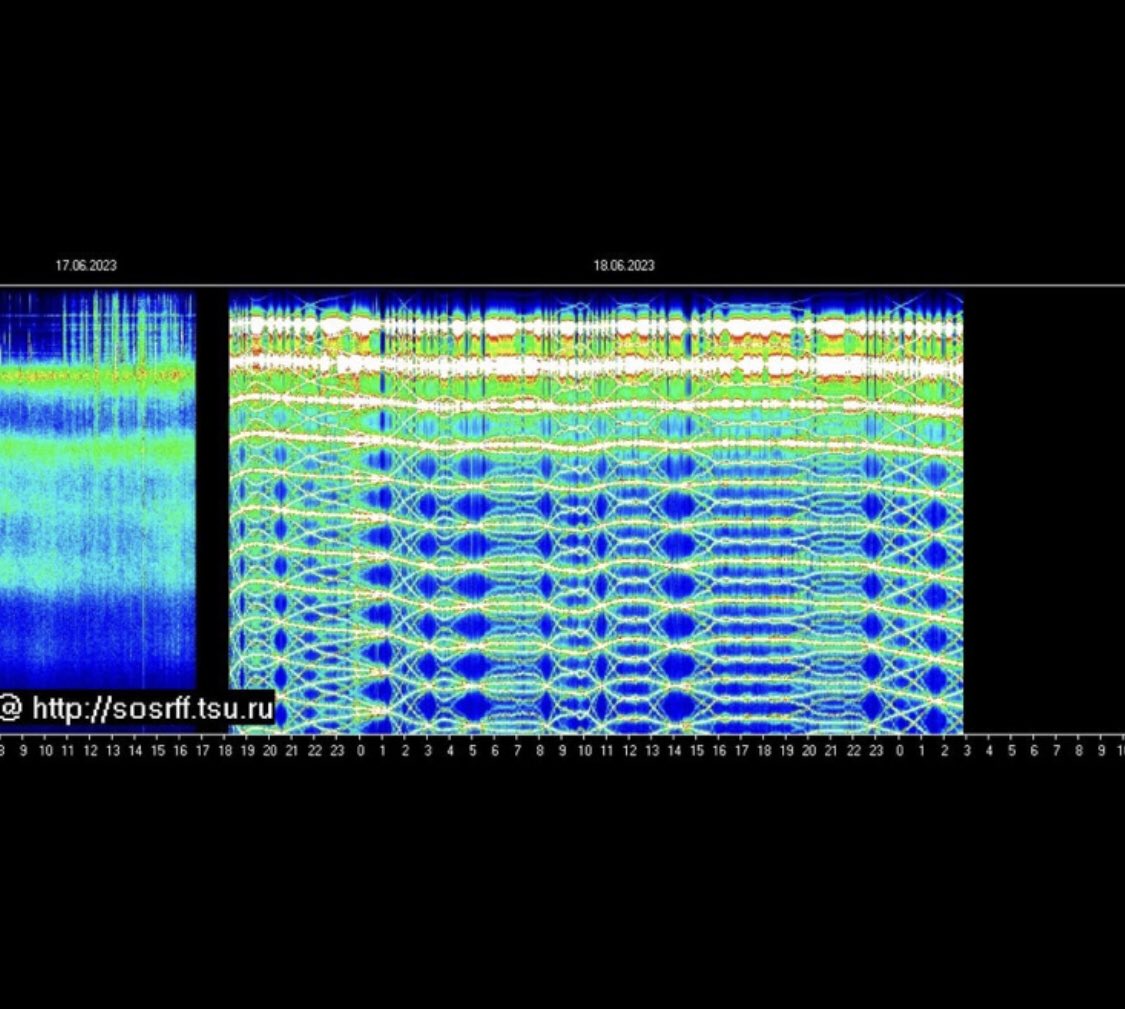Select the left spectrogram panel for 17.06.2023
This screenshot has height=1009, width=1125.
click(x=100, y=500)
